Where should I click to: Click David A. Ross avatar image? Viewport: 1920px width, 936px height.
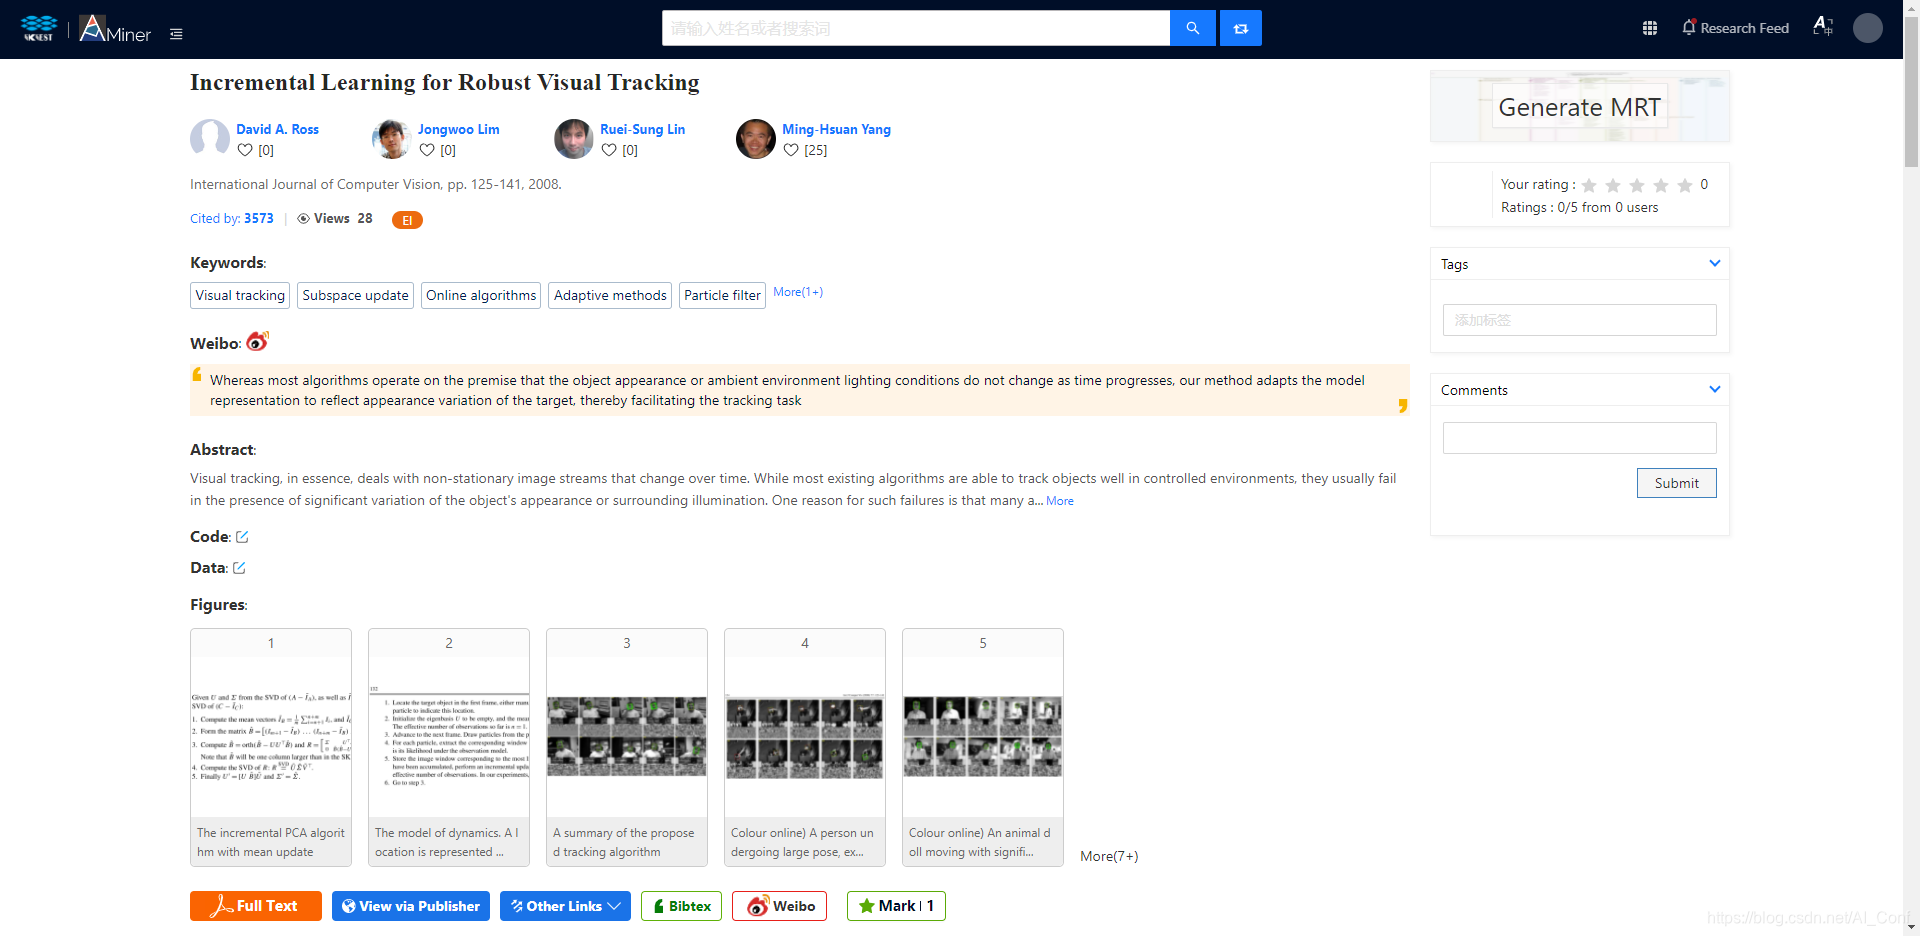pyautogui.click(x=210, y=139)
